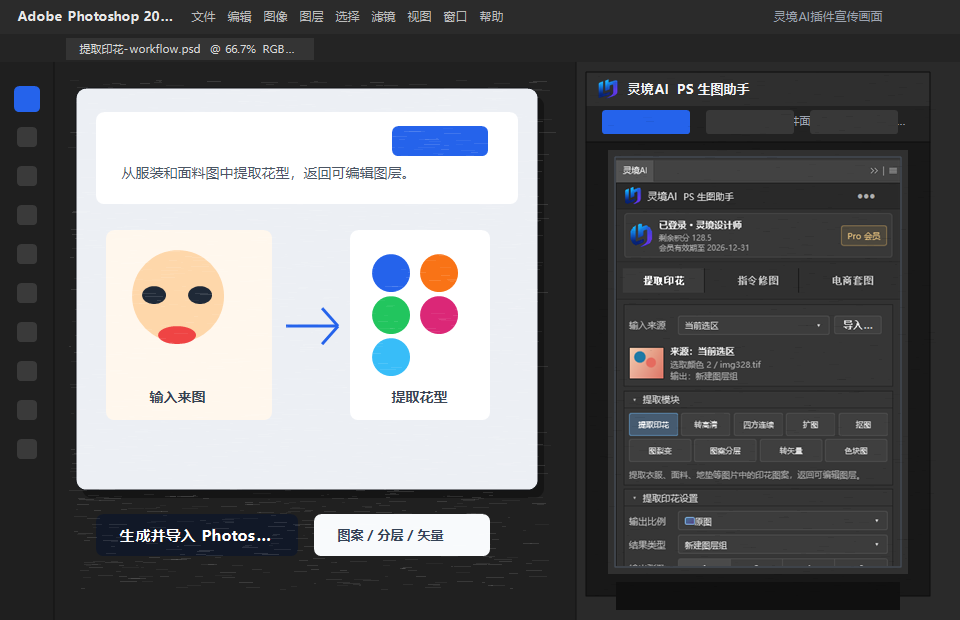The image size is (960, 620).
Task: Select the blue highlighted tool in left toolbar
Action: pos(27,99)
